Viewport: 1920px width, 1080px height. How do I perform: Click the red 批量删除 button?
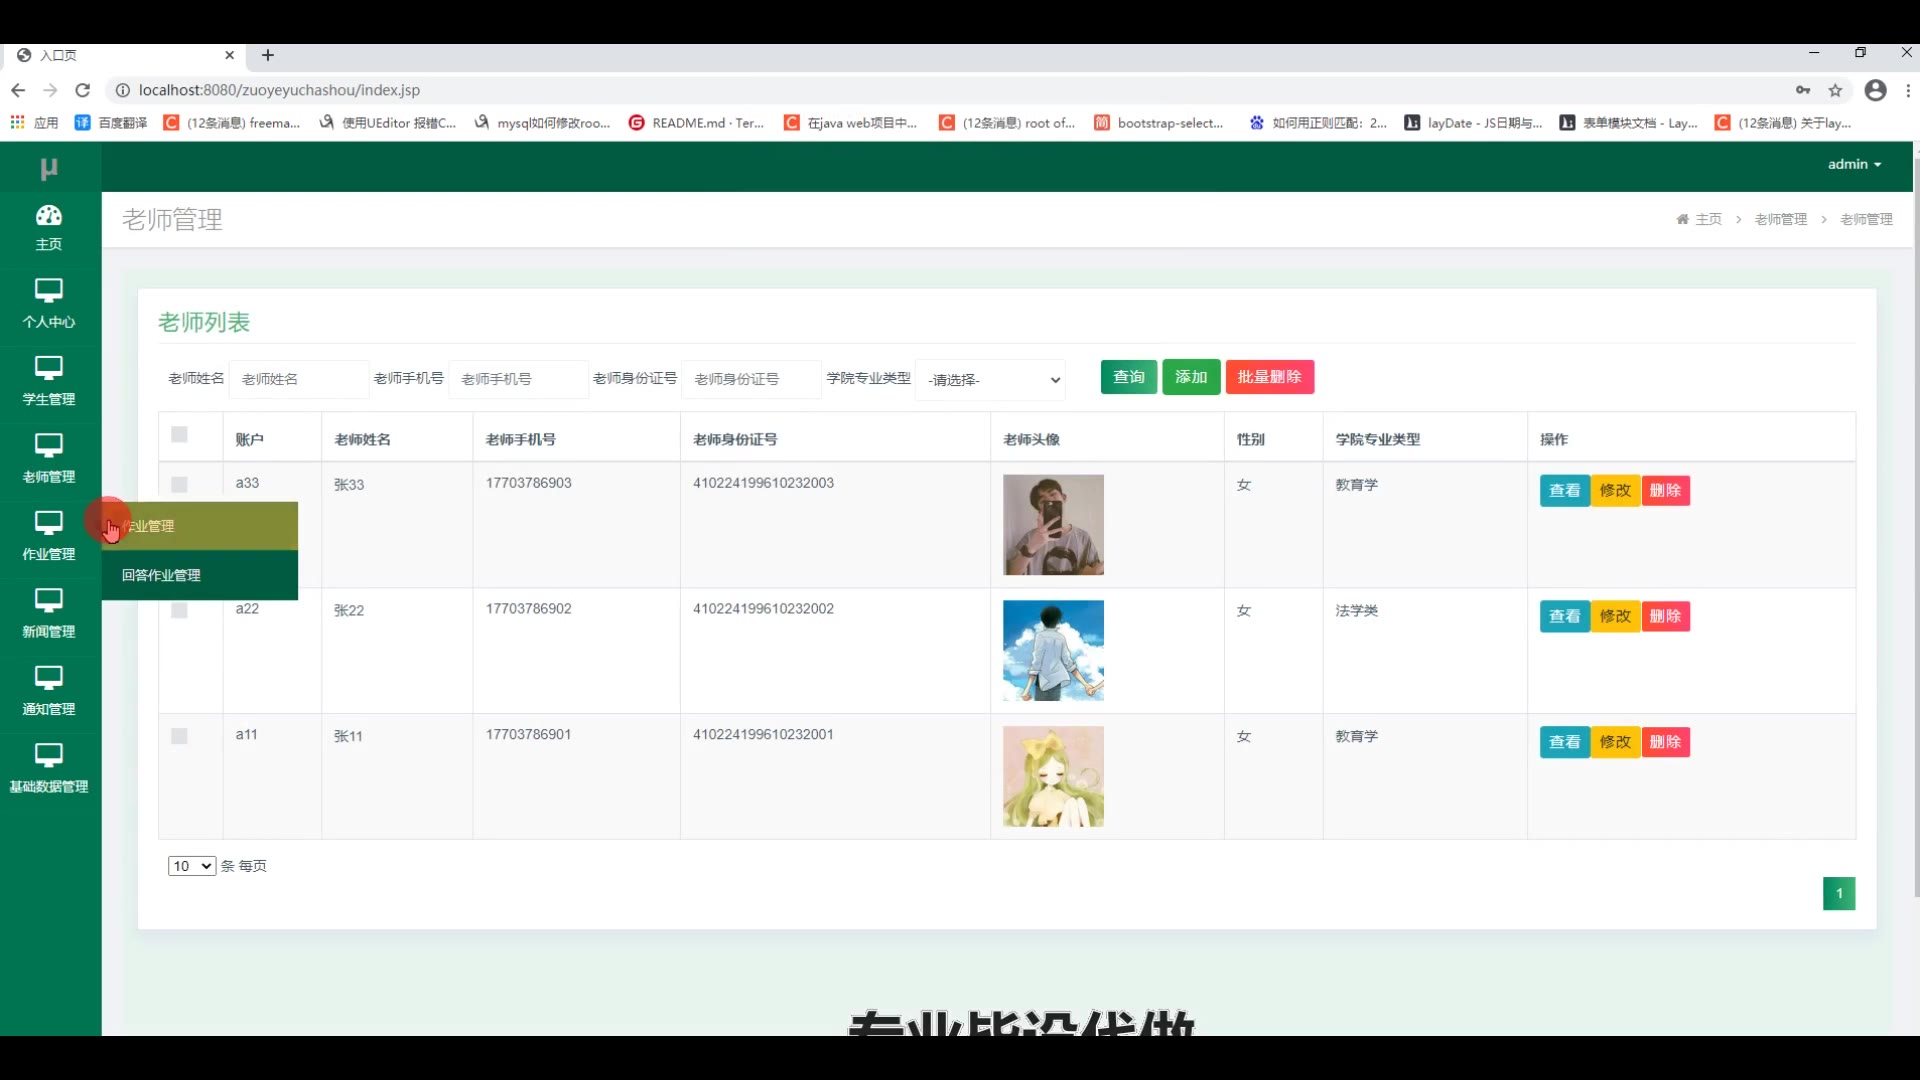pos(1269,377)
